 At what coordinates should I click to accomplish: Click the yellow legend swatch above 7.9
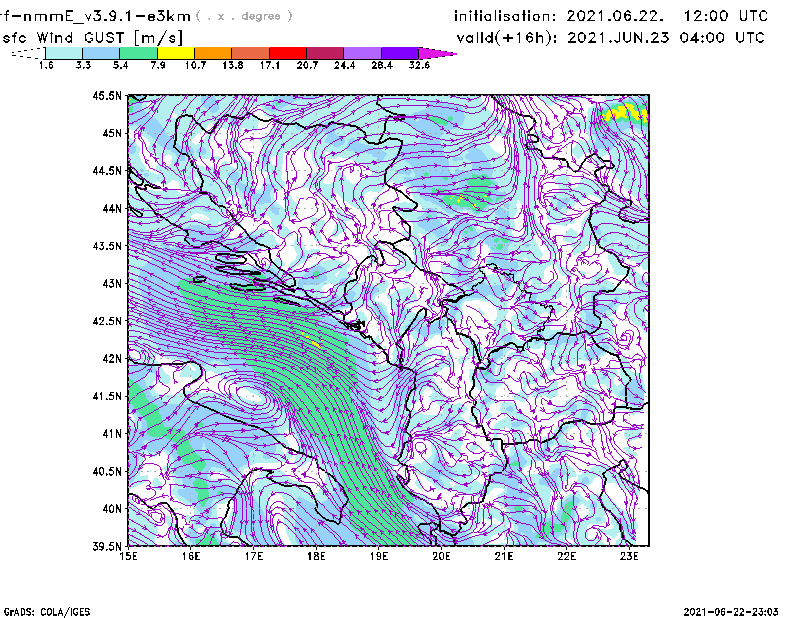pos(176,53)
